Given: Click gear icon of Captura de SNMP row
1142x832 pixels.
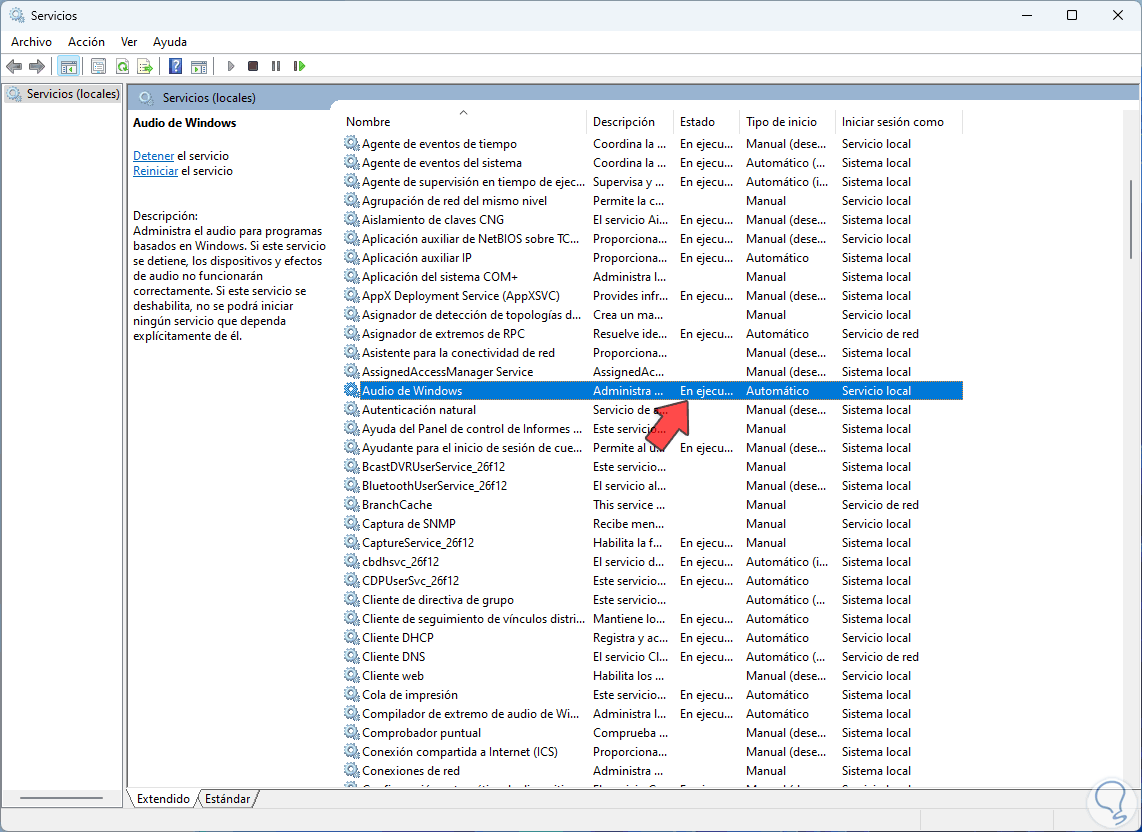Looking at the screenshot, I should click(352, 523).
